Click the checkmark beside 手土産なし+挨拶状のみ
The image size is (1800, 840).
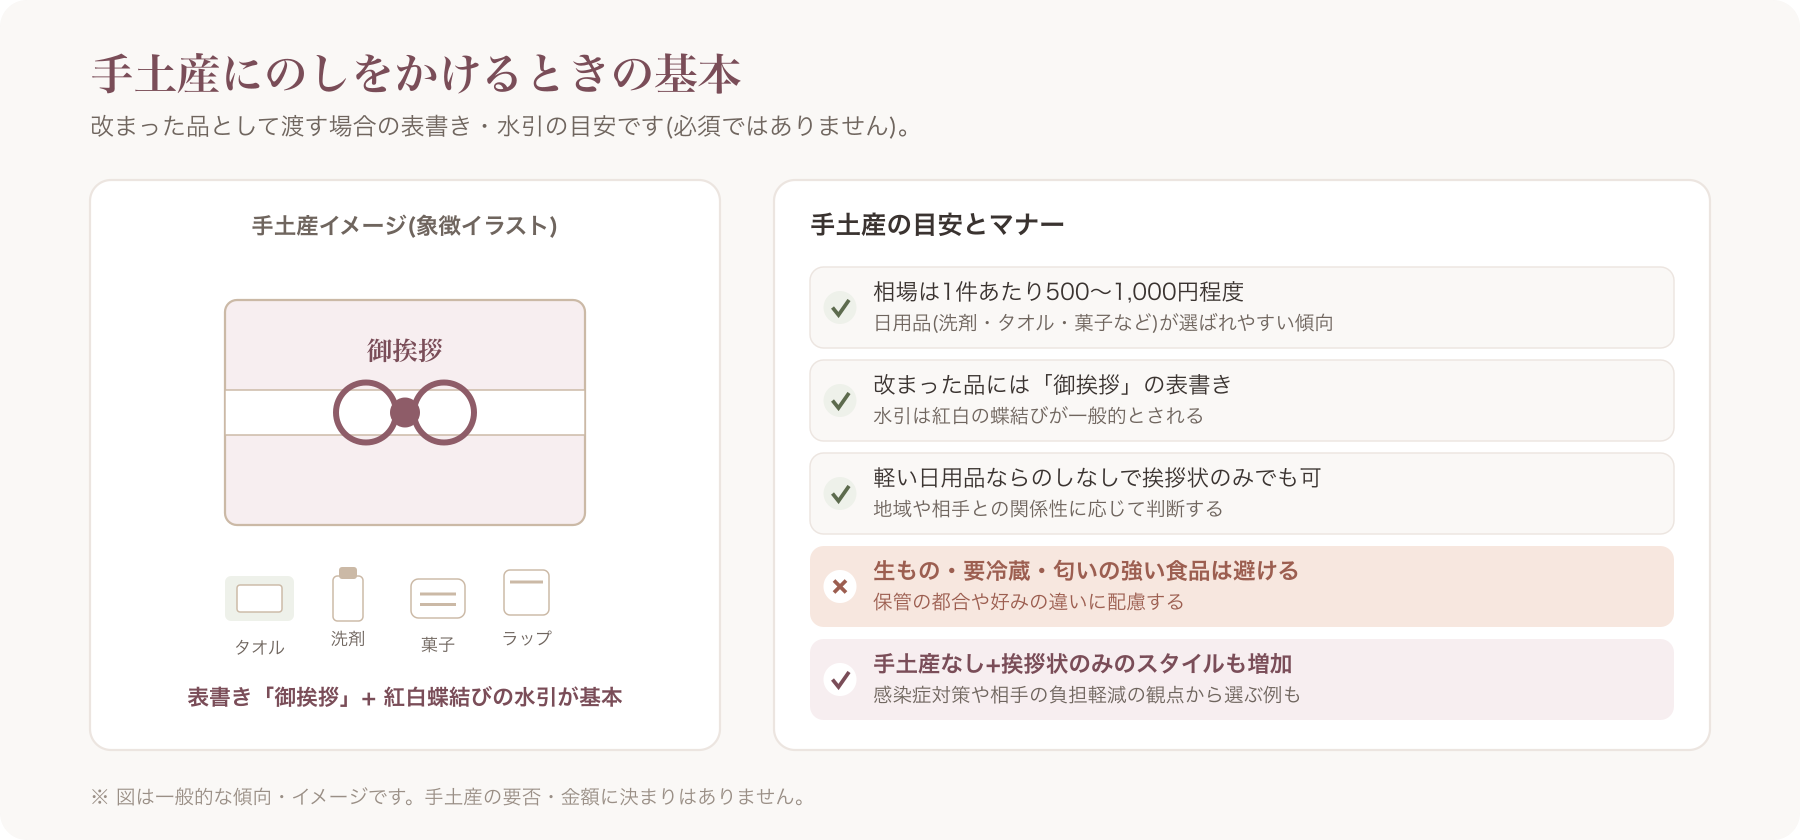[x=840, y=680]
